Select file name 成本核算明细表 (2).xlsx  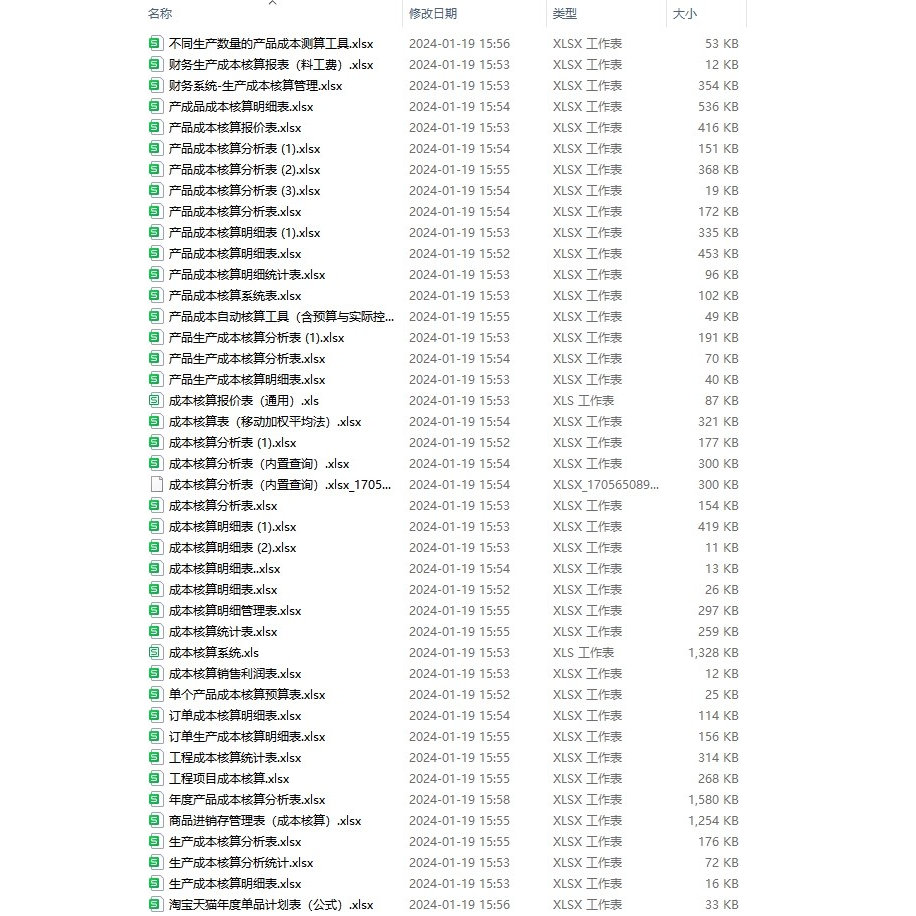click(233, 547)
